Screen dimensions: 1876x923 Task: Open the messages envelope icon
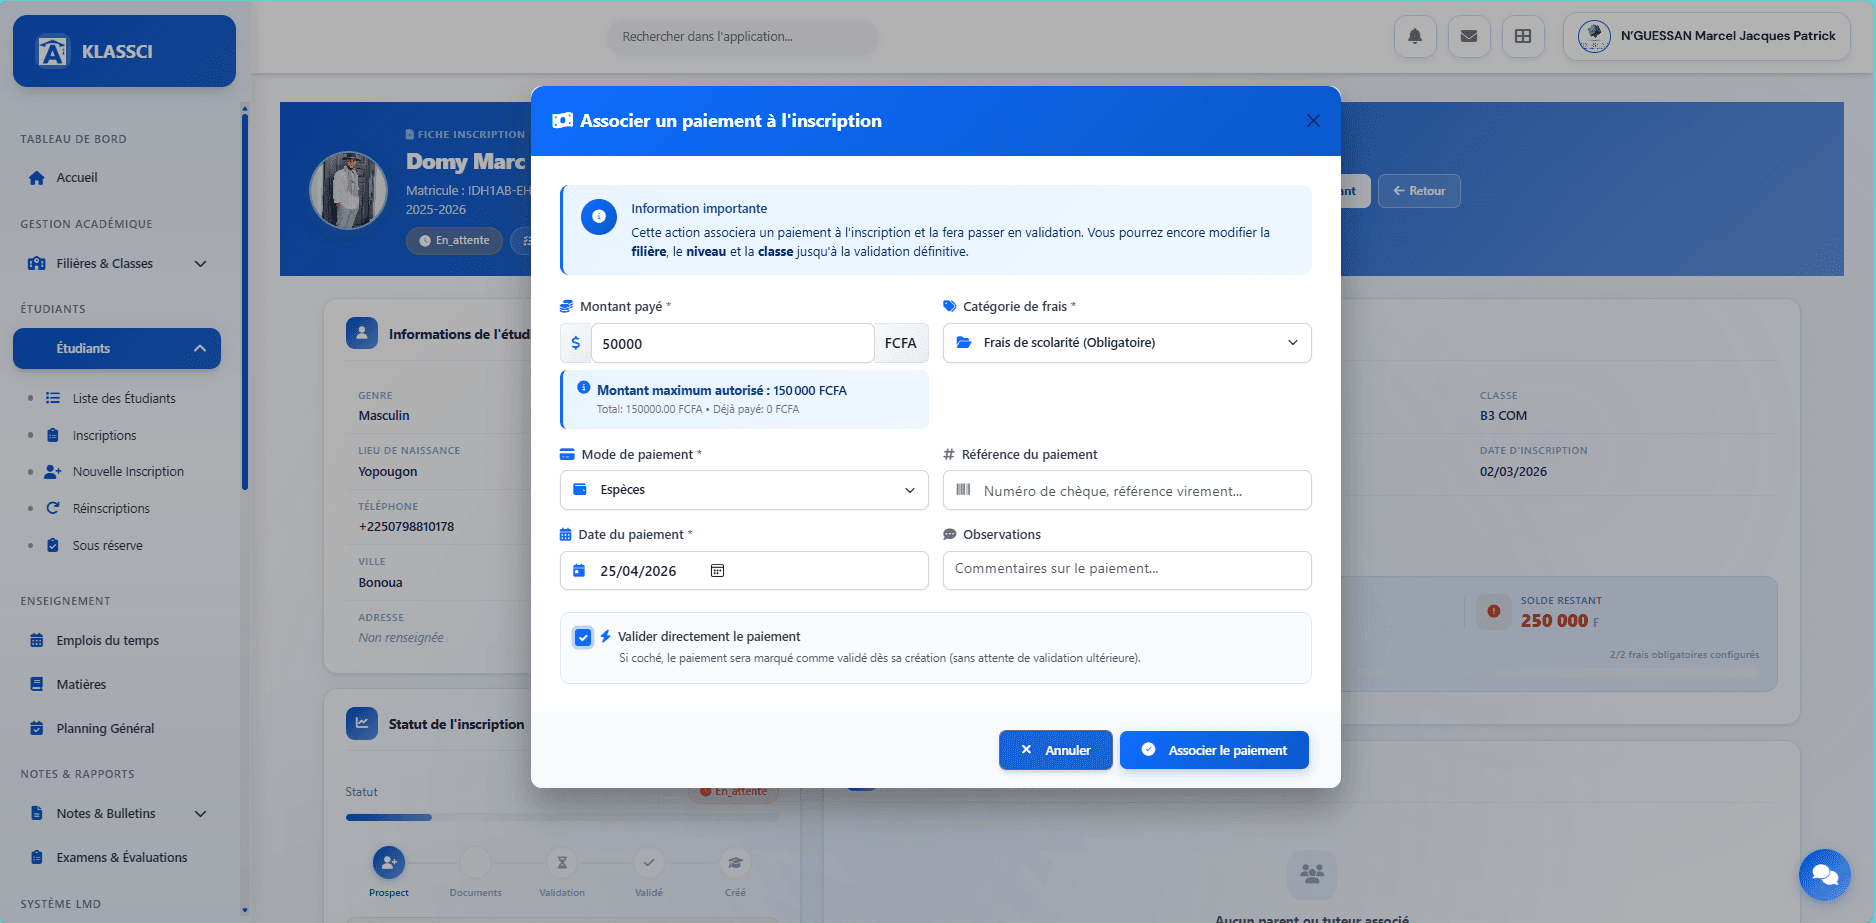1469,36
